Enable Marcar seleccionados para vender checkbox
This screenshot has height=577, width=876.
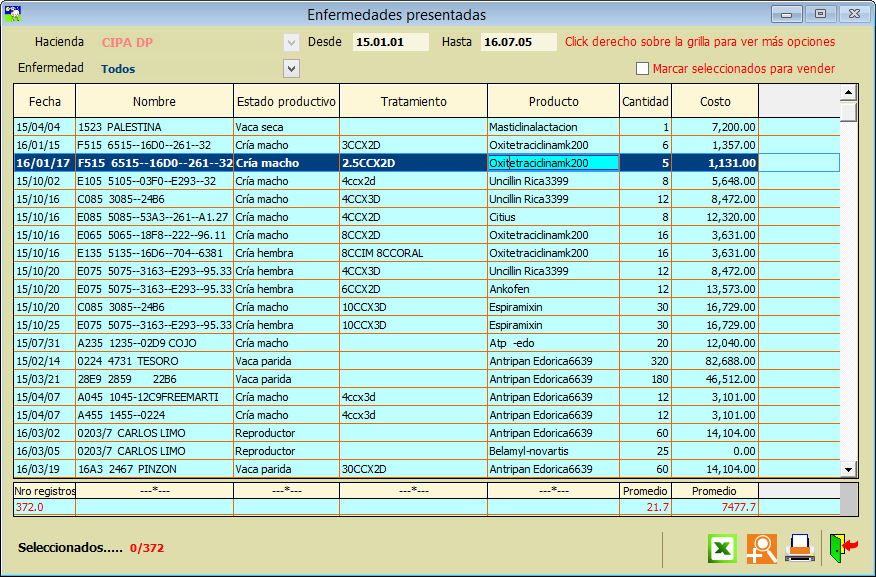pos(643,69)
